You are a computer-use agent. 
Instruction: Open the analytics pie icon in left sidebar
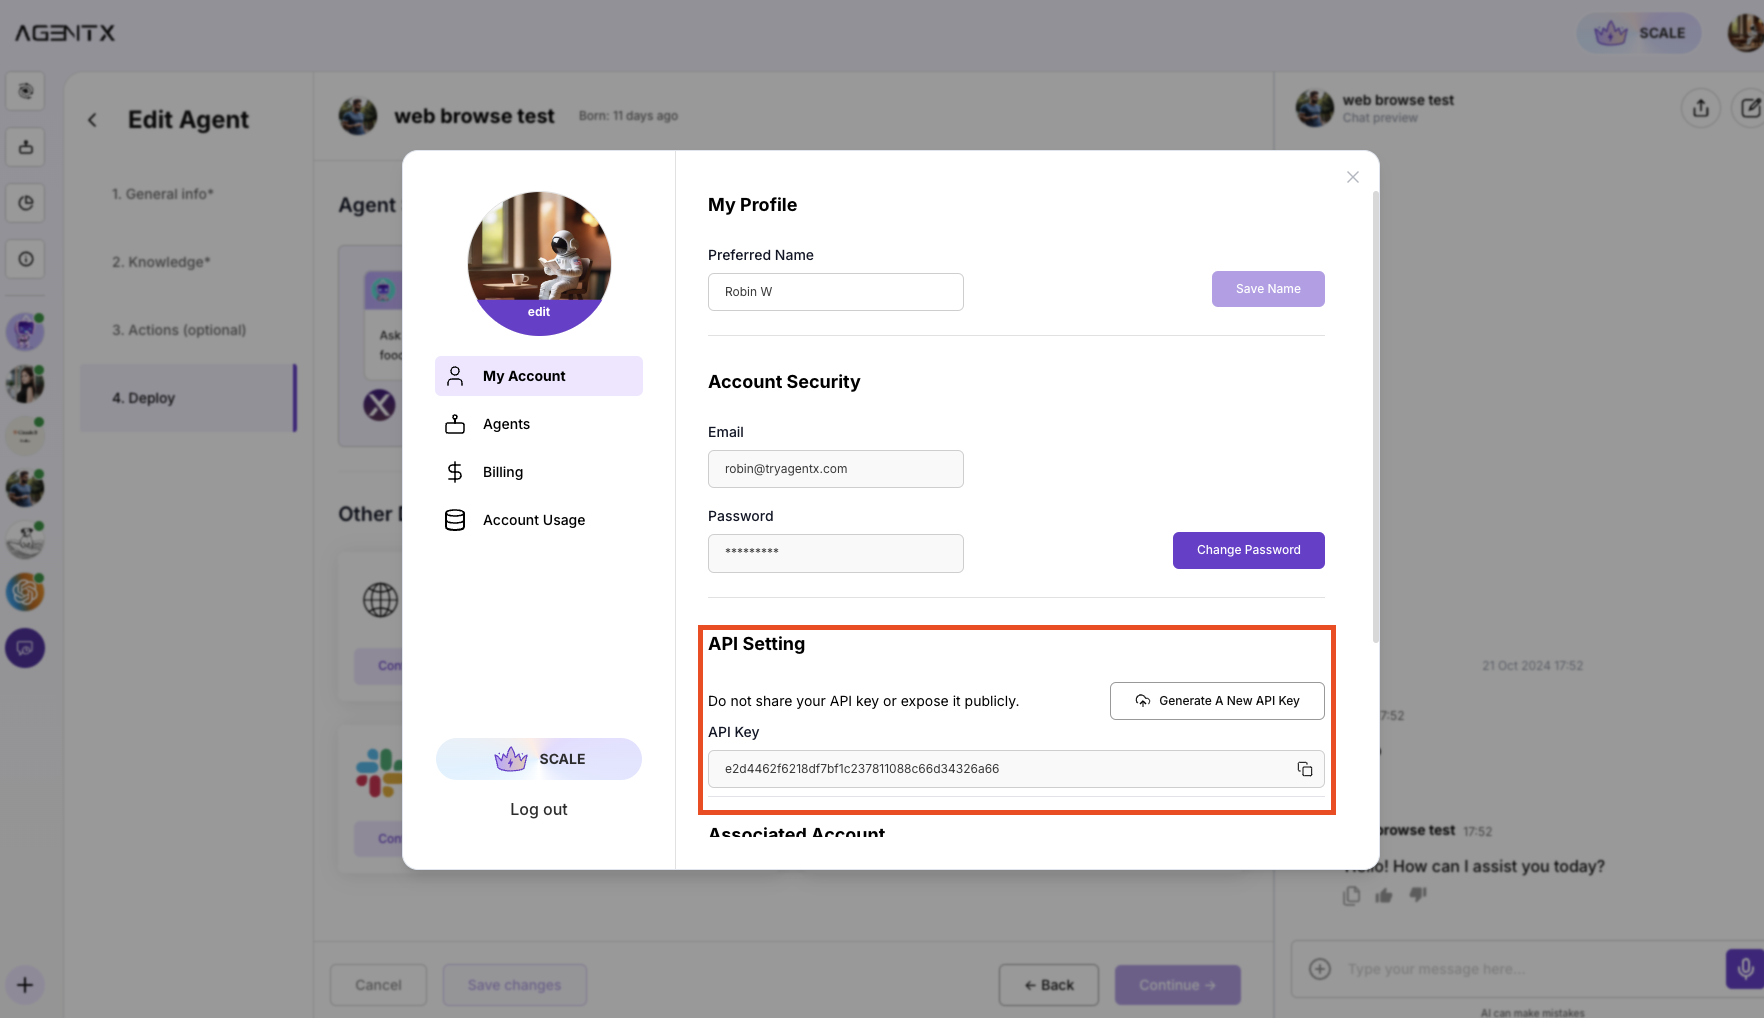26,203
